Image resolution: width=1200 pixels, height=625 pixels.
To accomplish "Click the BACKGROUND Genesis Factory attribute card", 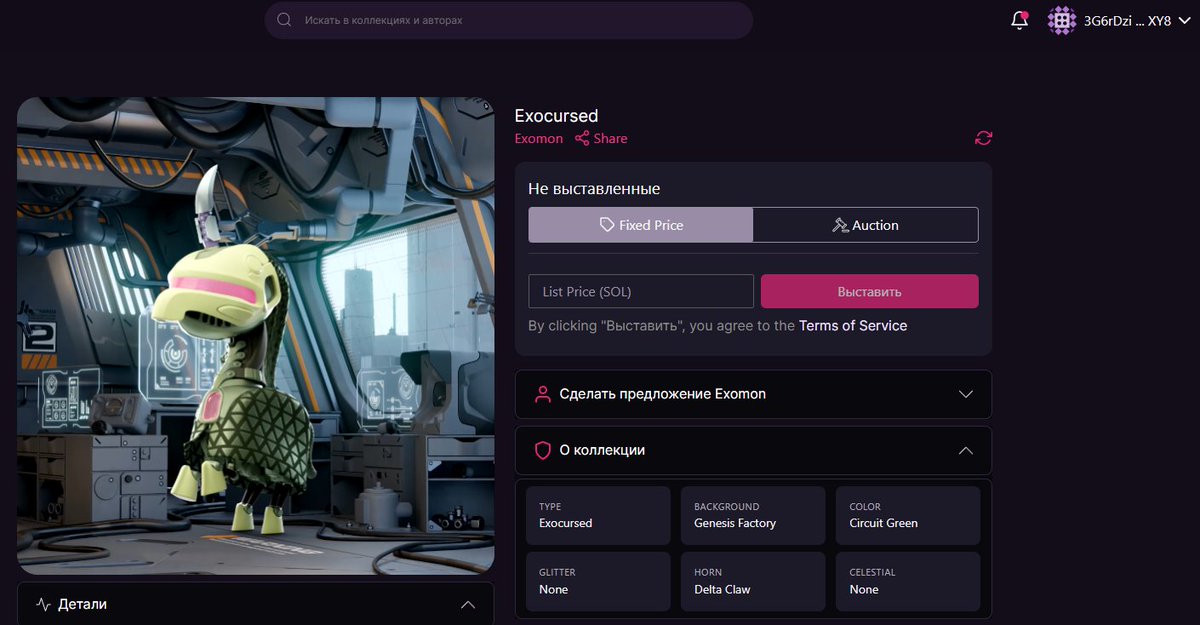I will pos(753,515).
